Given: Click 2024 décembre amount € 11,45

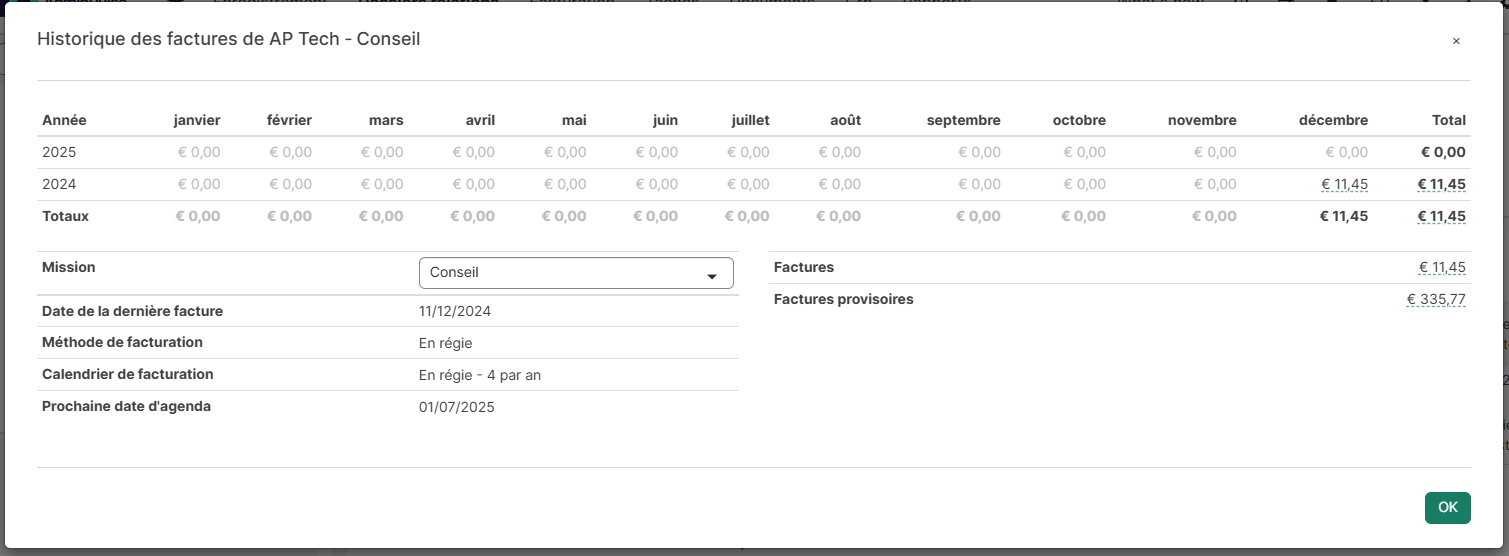Looking at the screenshot, I should coord(1344,184).
